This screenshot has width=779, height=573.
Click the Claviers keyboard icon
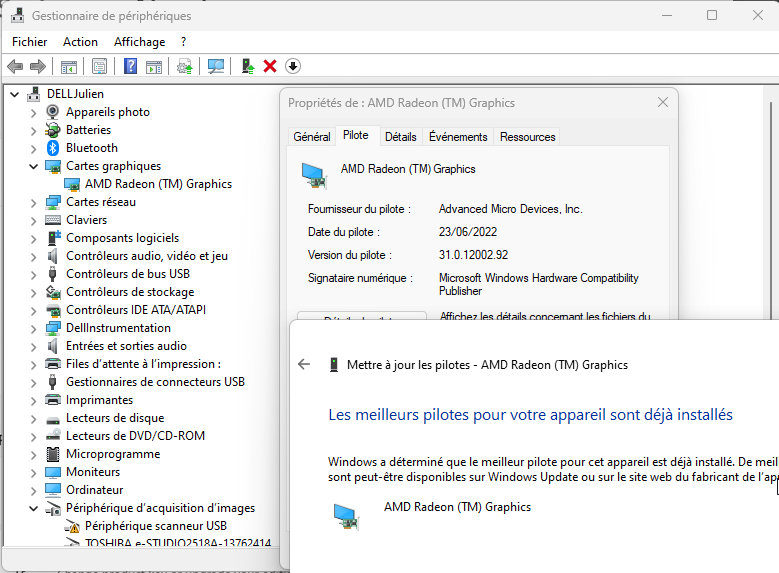click(53, 220)
